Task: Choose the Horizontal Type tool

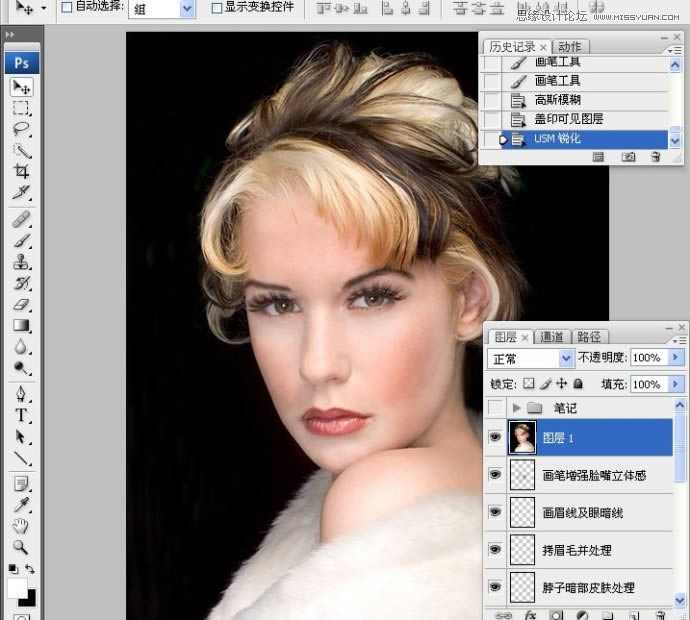Action: click(x=21, y=415)
